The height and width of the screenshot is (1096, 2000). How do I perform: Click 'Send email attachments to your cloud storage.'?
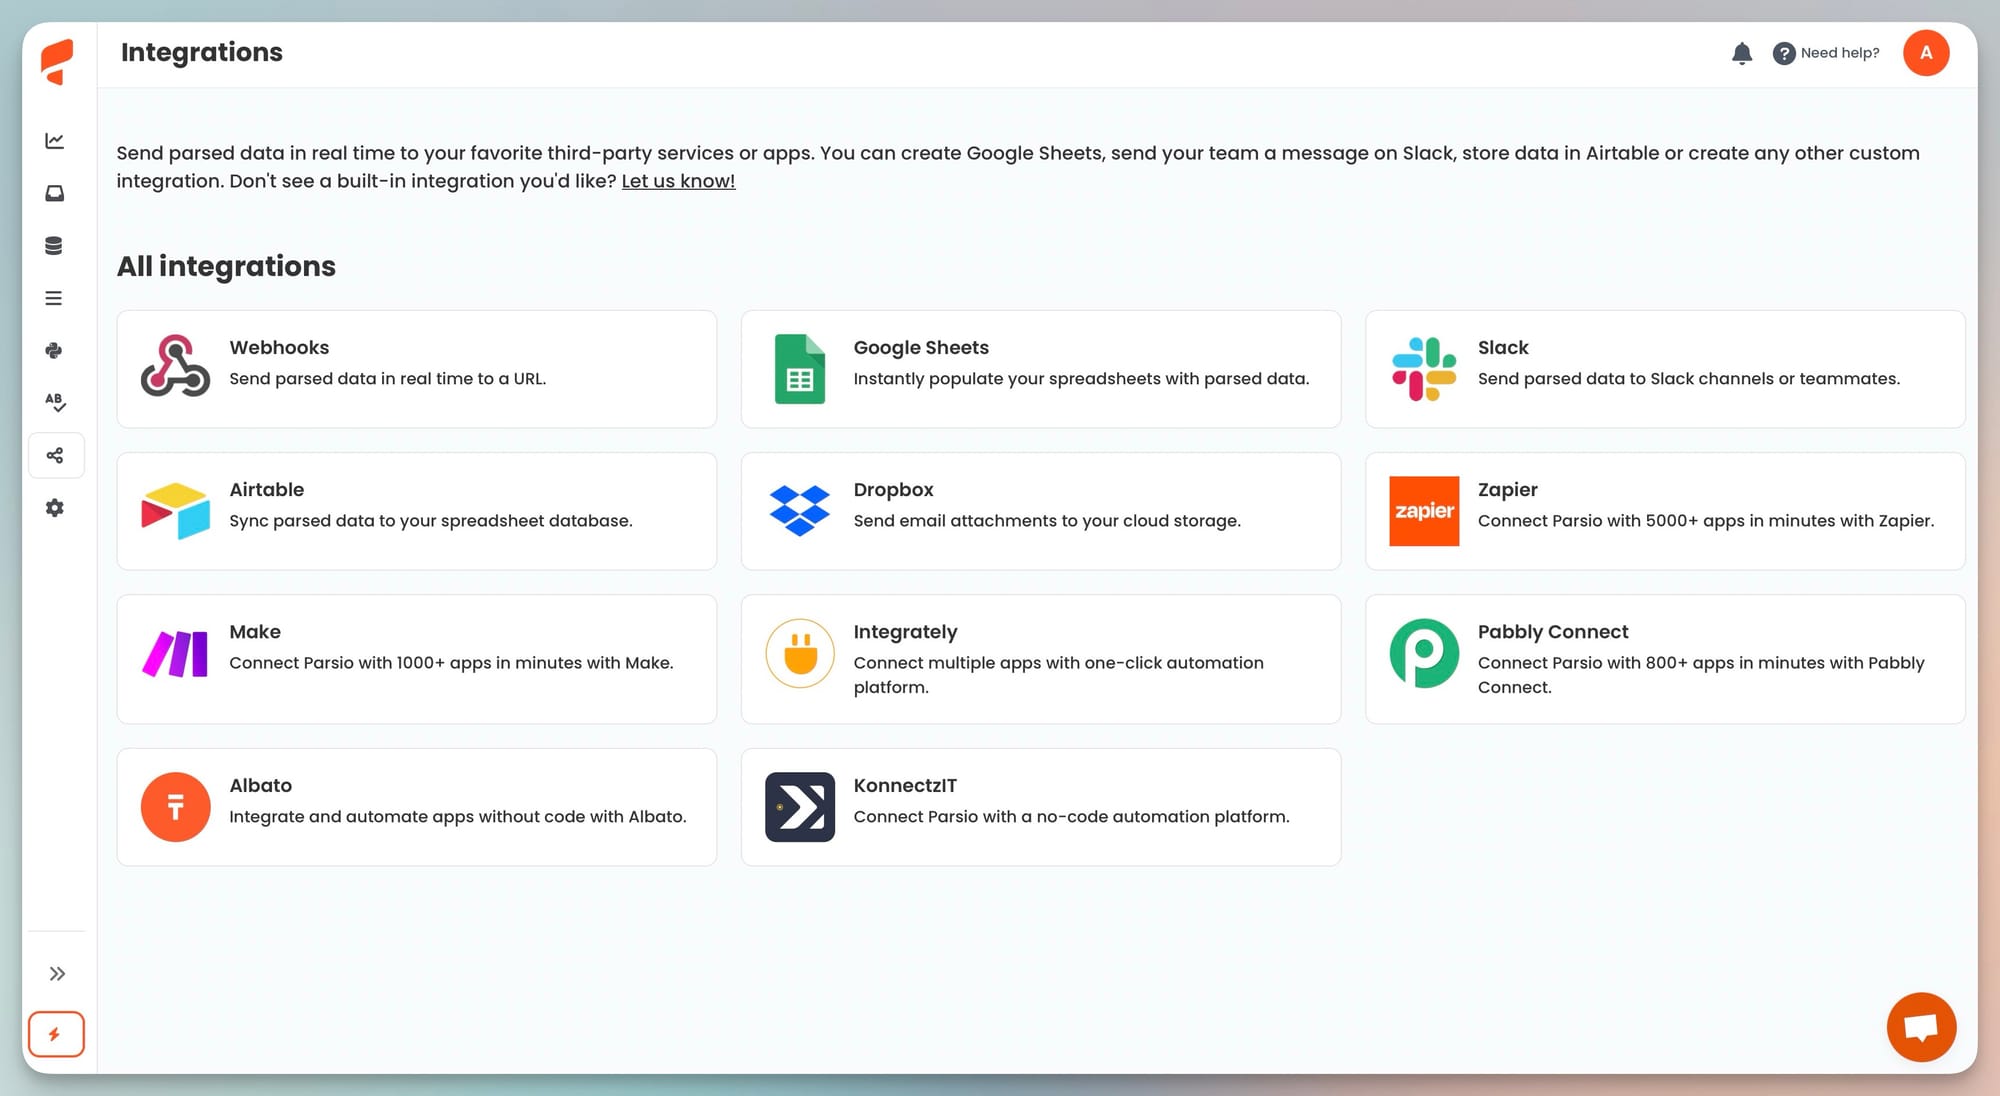pos(1047,521)
